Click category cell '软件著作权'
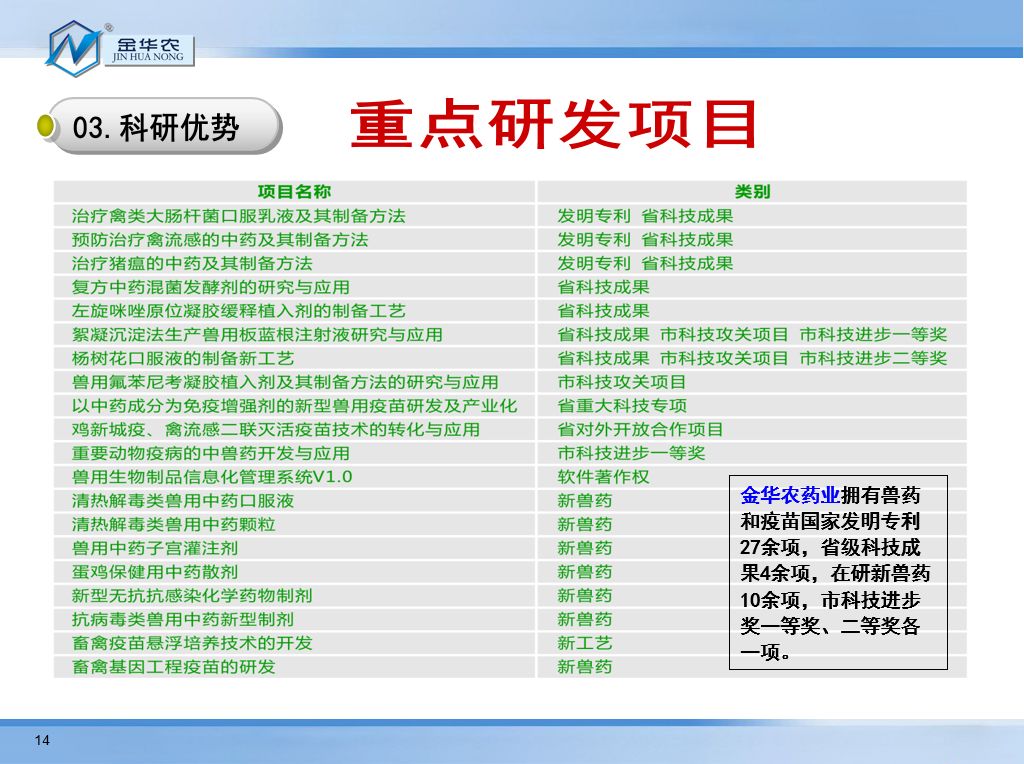 click(x=603, y=477)
